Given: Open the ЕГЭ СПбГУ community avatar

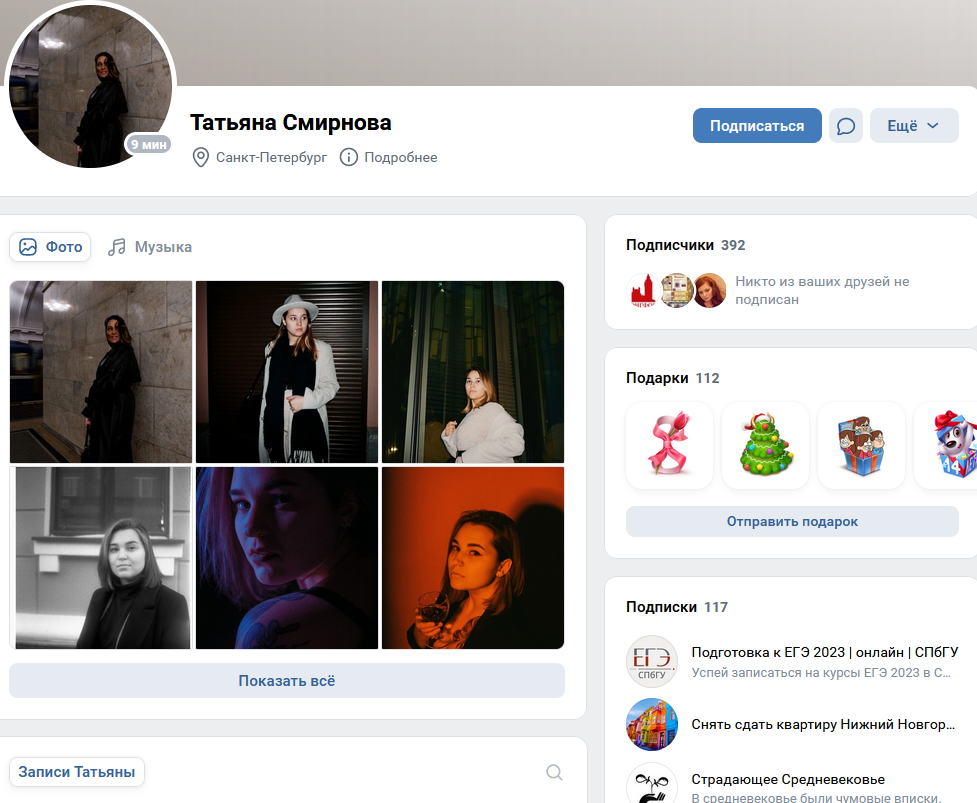Looking at the screenshot, I should 651,661.
